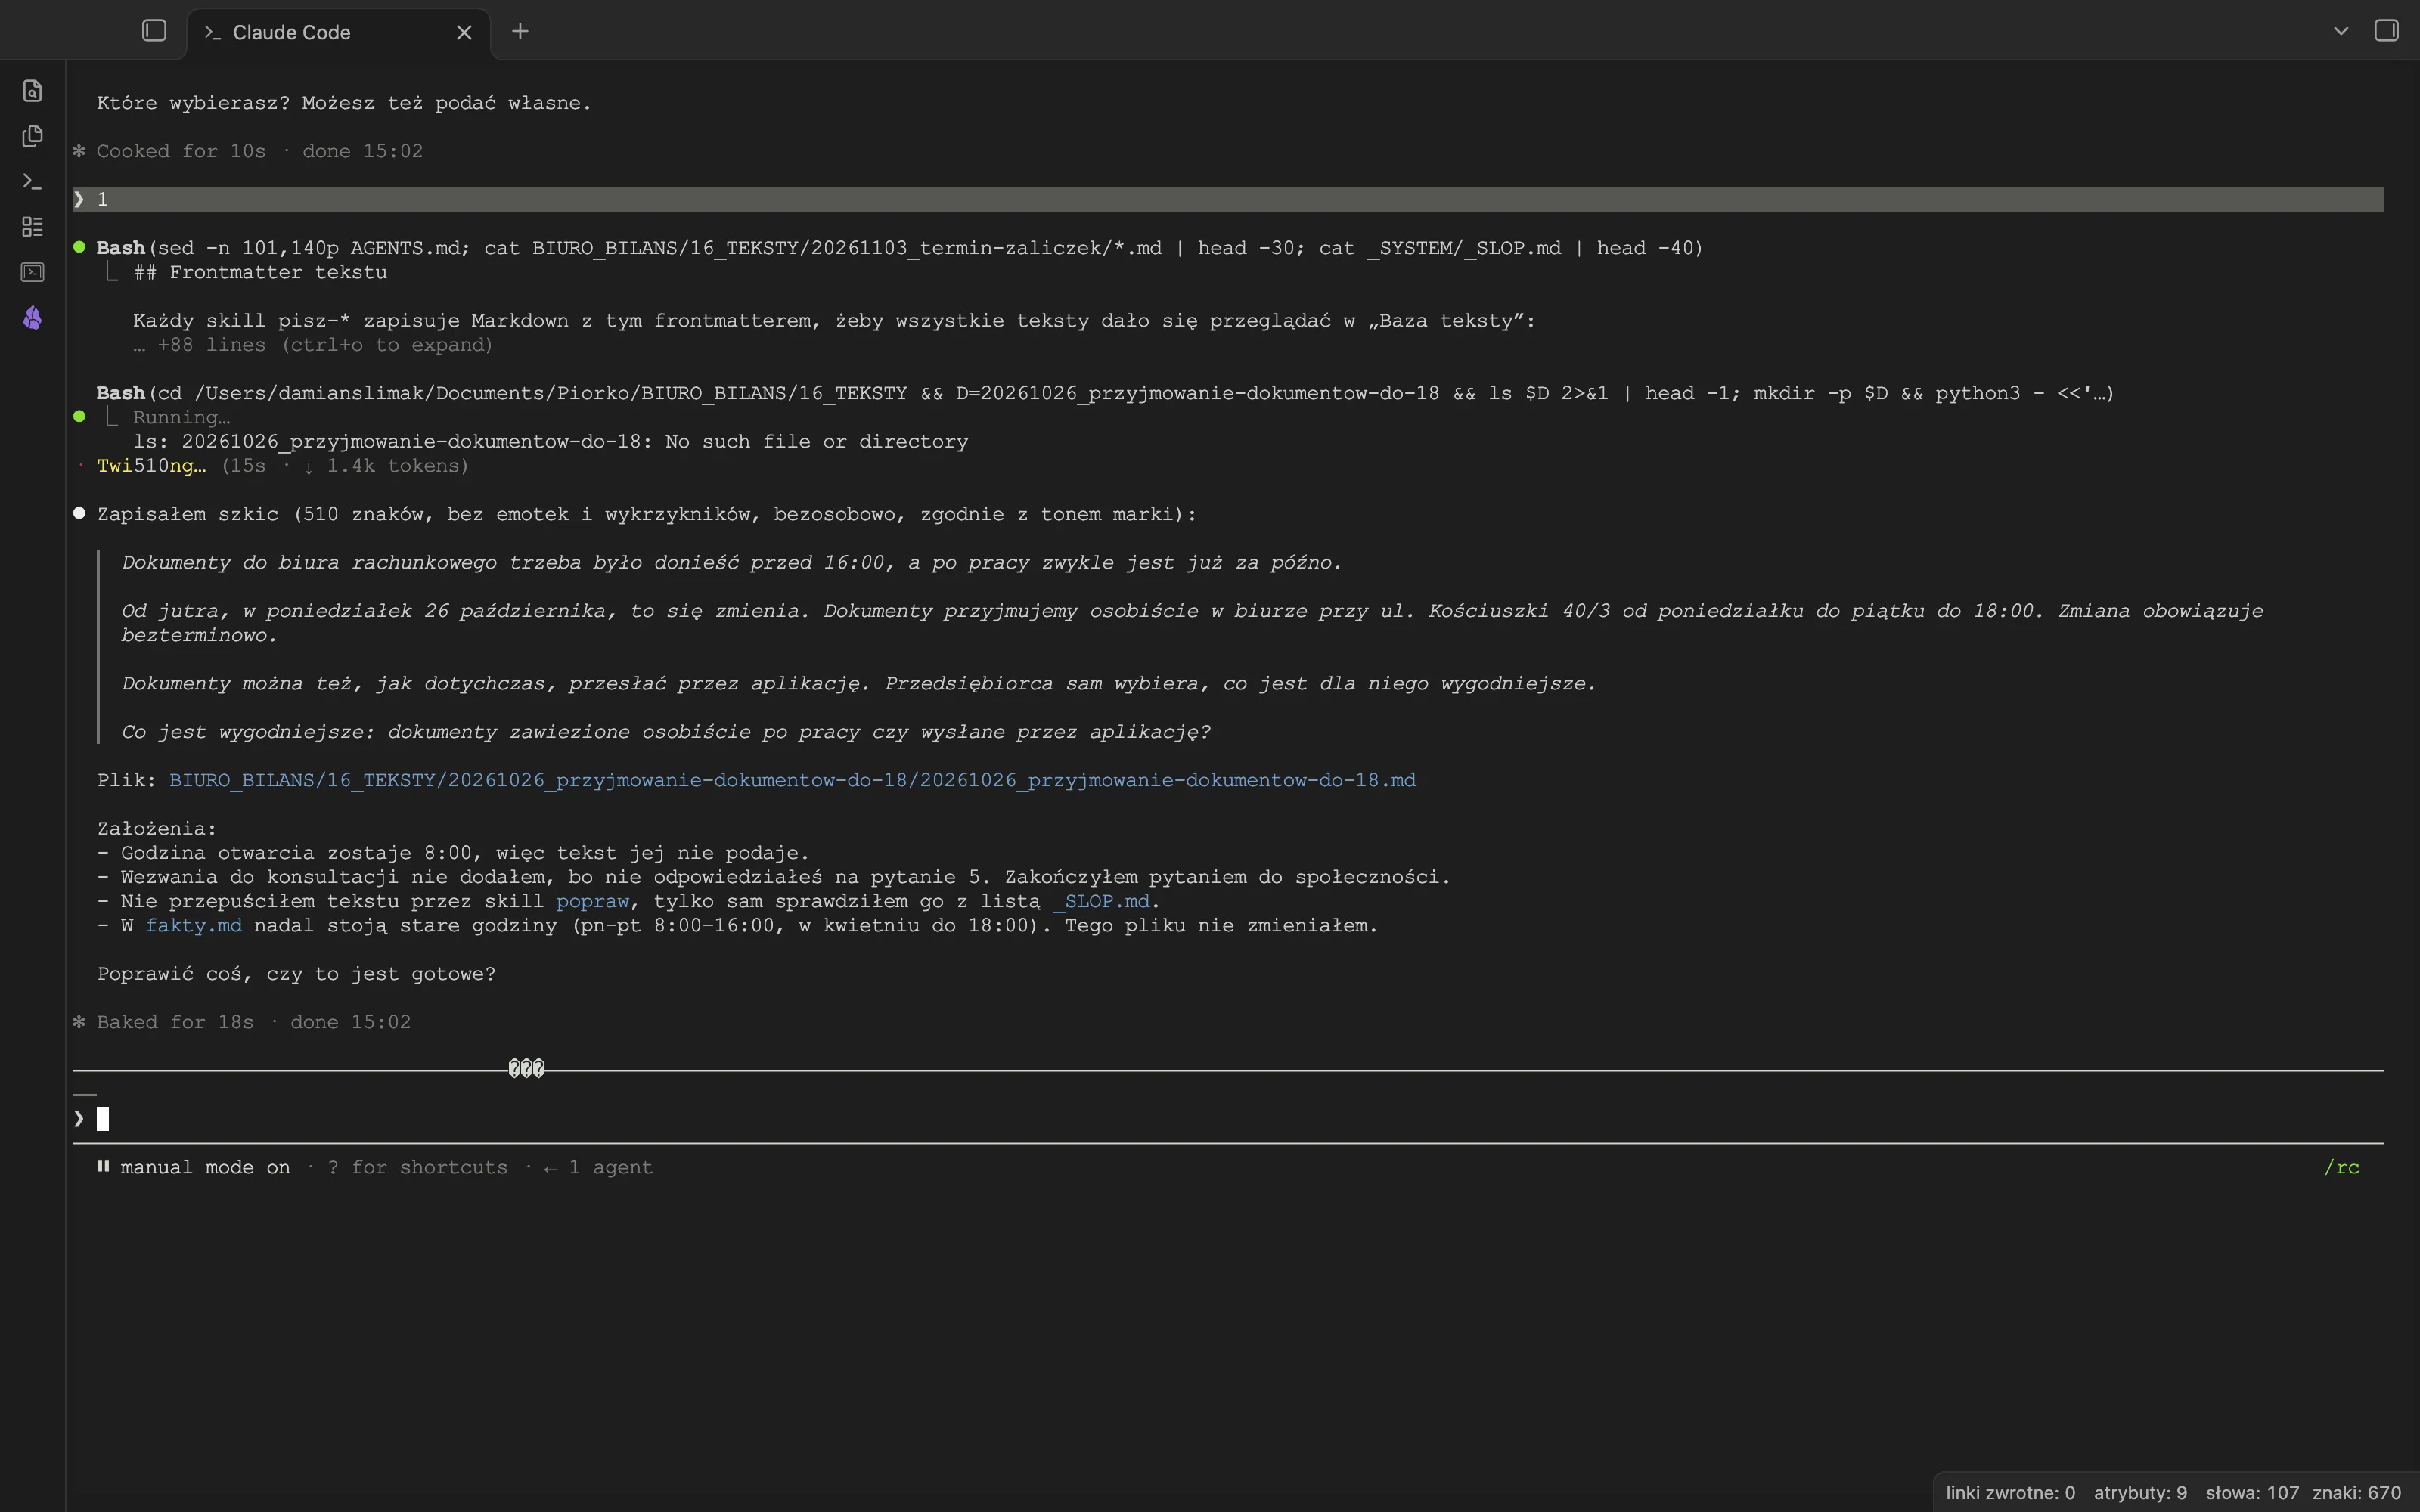The width and height of the screenshot is (2420, 1512).
Task: Click 'manual mode on' status text
Action: point(205,1167)
